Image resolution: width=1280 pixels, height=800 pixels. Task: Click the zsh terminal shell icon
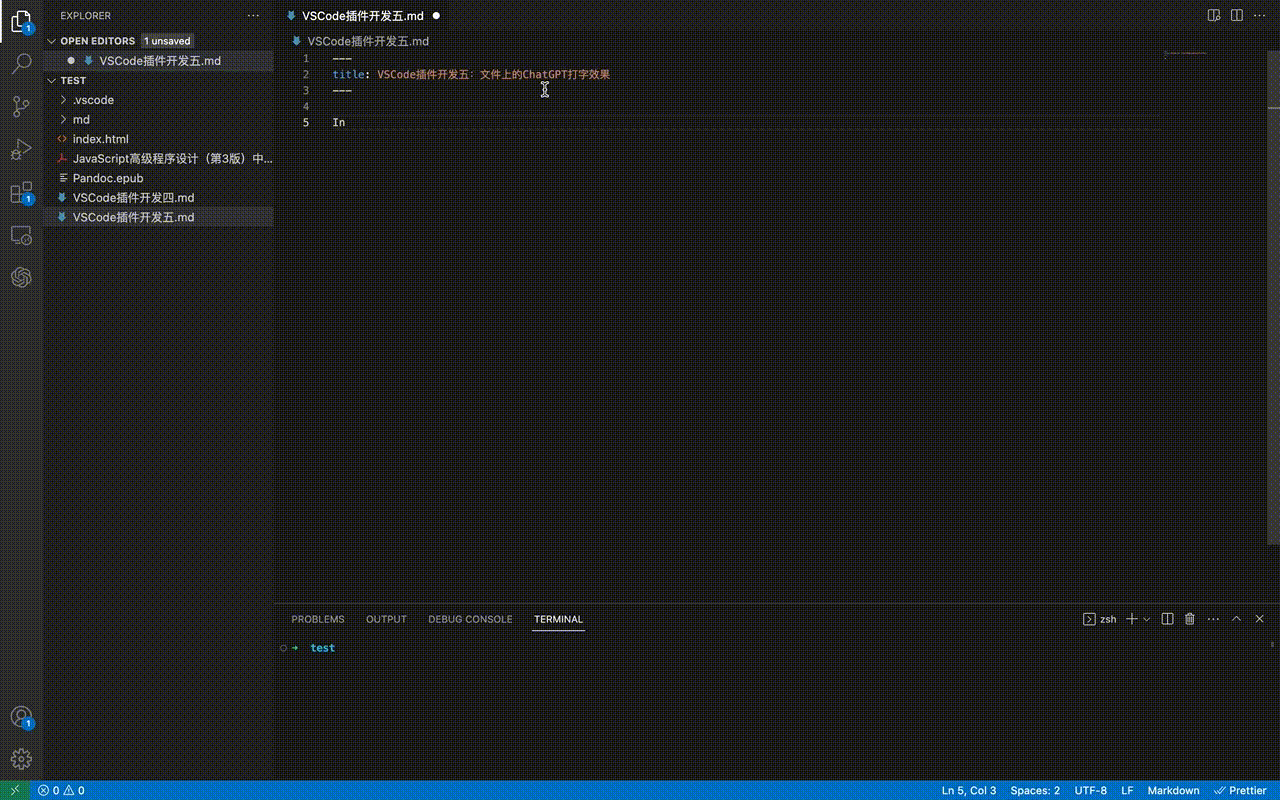(1089, 619)
